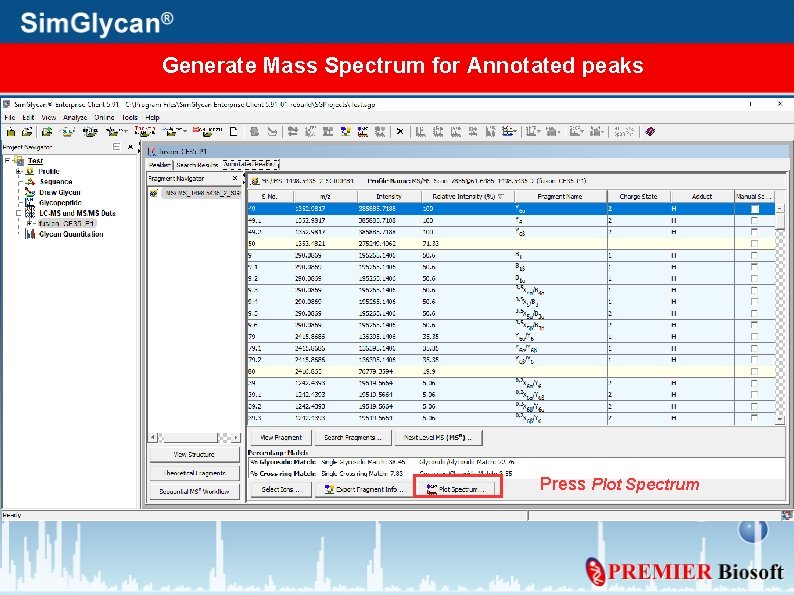The width and height of the screenshot is (794, 595).
Task: Click the black X delete toolbar icon
Action: click(400, 132)
